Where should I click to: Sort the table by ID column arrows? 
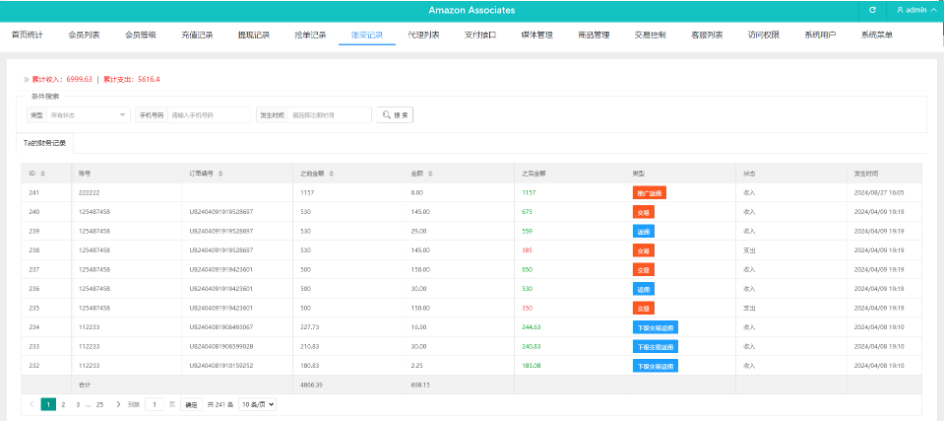43,173
